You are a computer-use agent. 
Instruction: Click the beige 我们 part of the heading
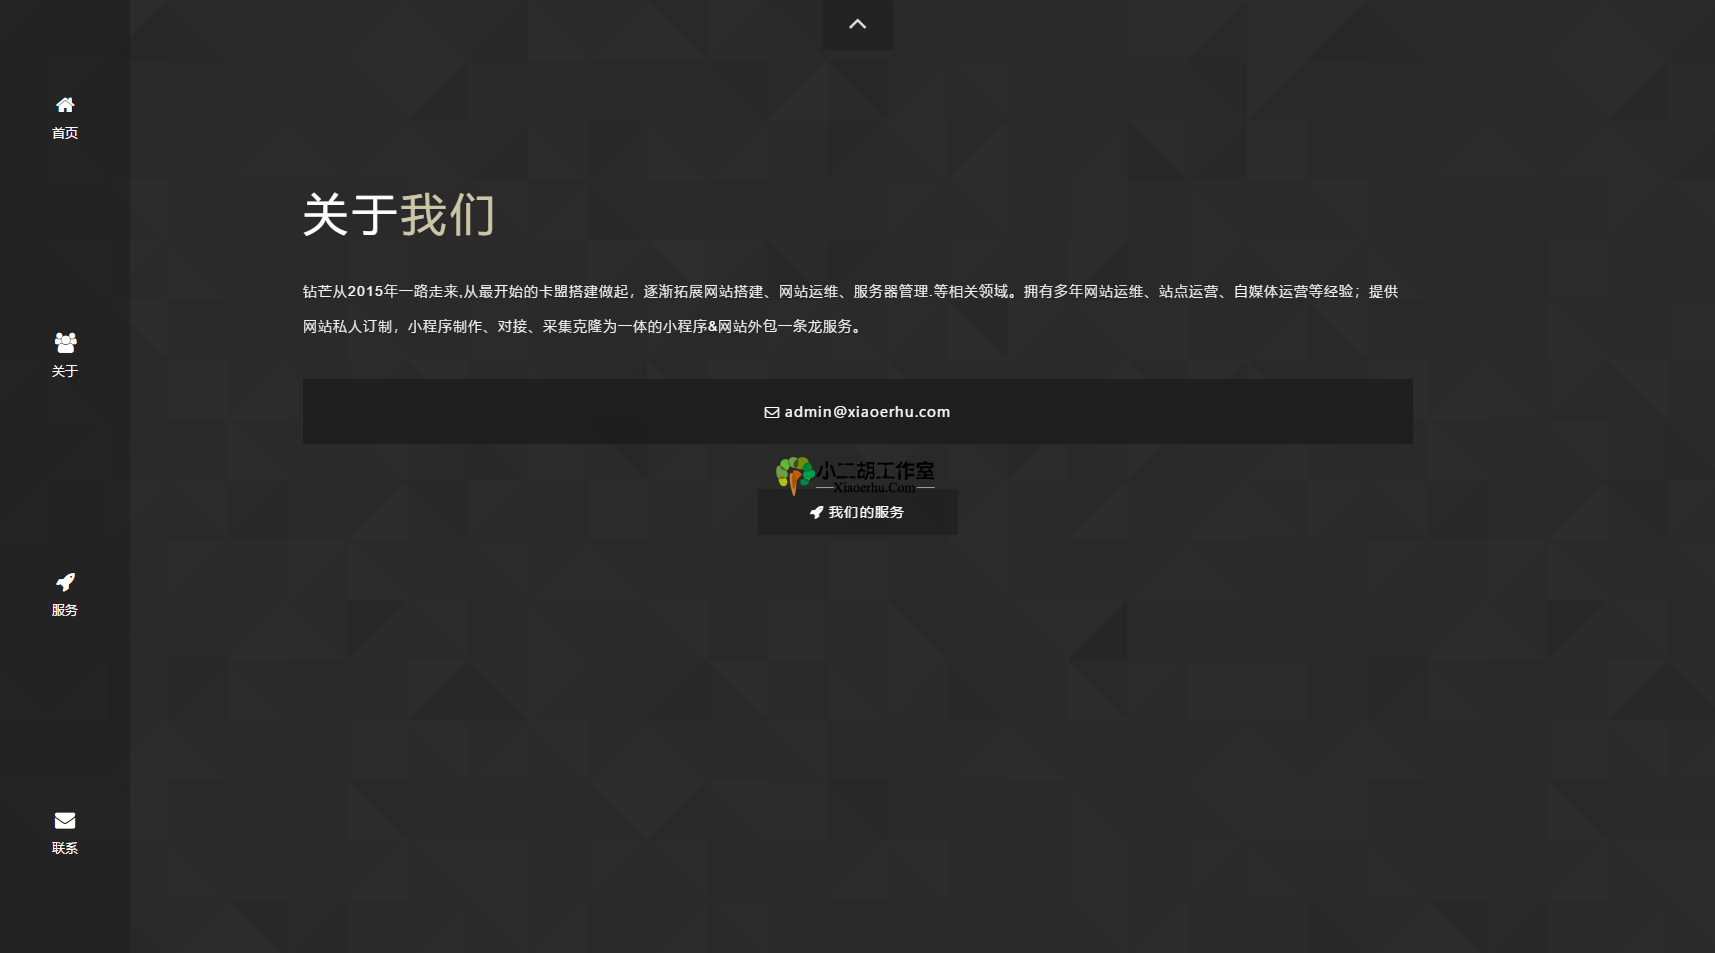[447, 216]
